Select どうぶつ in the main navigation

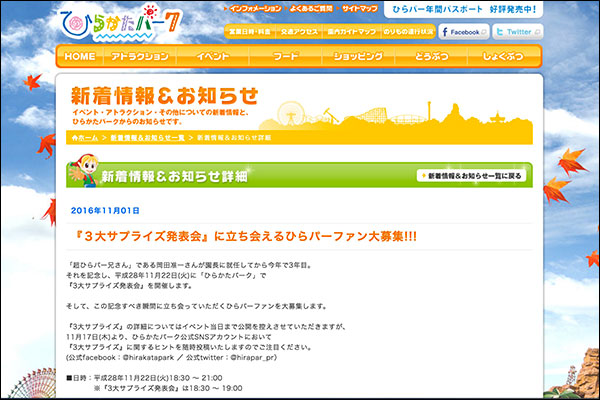click(431, 56)
